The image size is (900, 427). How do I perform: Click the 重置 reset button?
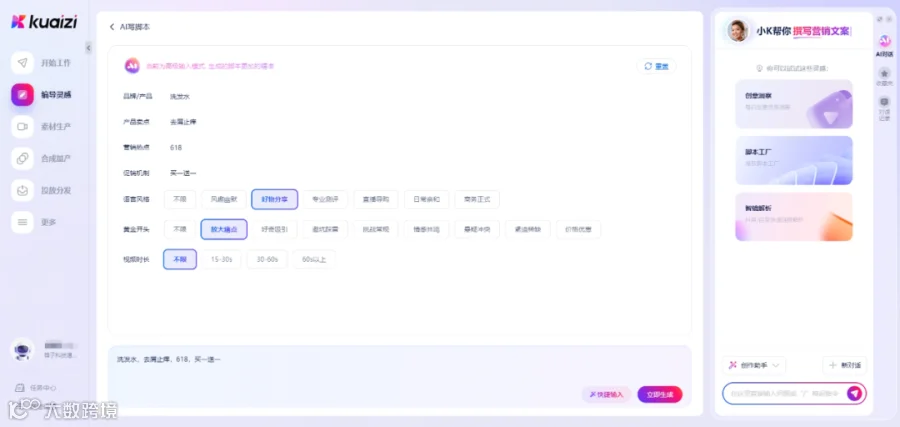pos(657,66)
